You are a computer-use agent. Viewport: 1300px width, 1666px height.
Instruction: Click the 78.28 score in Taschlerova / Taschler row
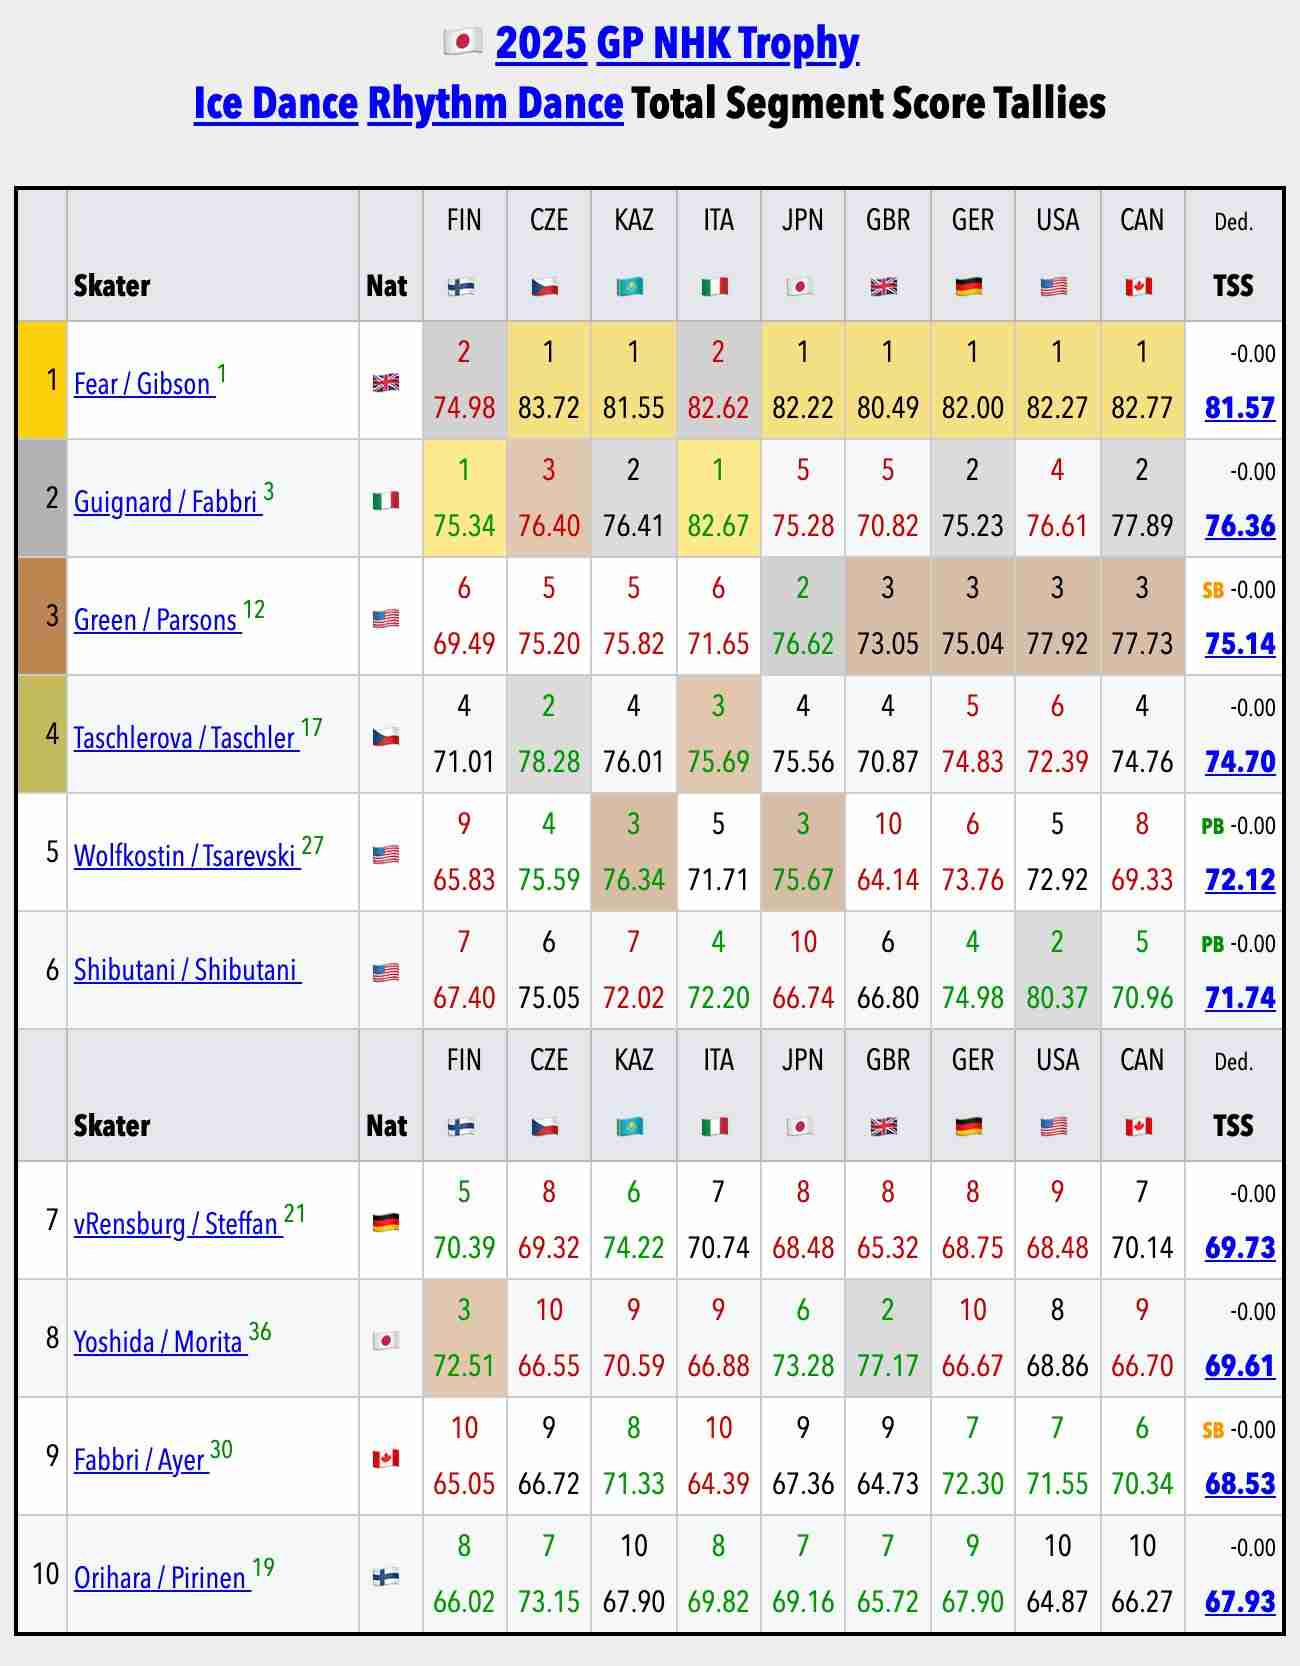[549, 762]
